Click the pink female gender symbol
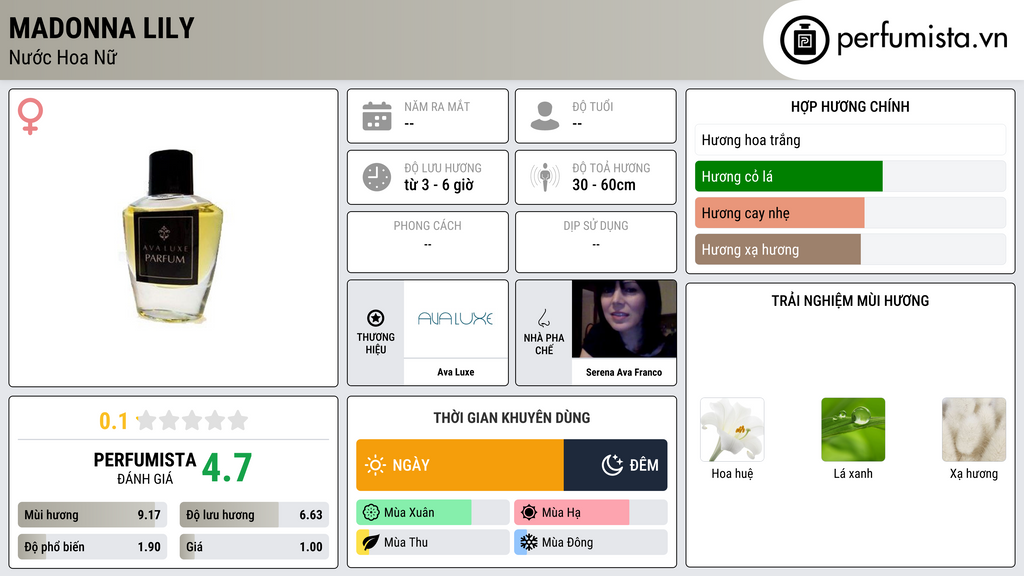The height and width of the screenshot is (576, 1024). point(30,116)
